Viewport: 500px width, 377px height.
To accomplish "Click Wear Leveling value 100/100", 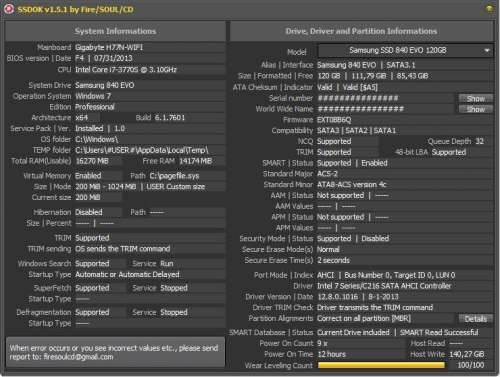I will click(x=471, y=365).
